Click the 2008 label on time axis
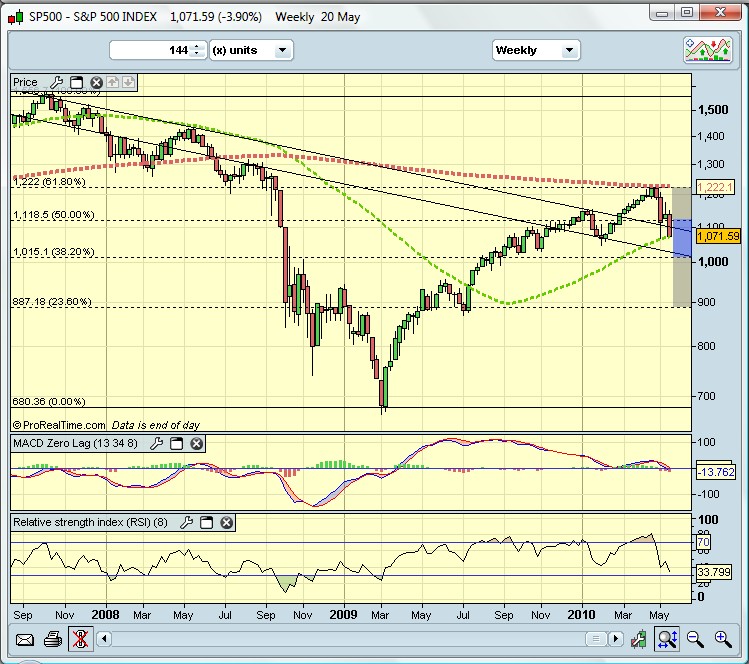 tap(106, 614)
